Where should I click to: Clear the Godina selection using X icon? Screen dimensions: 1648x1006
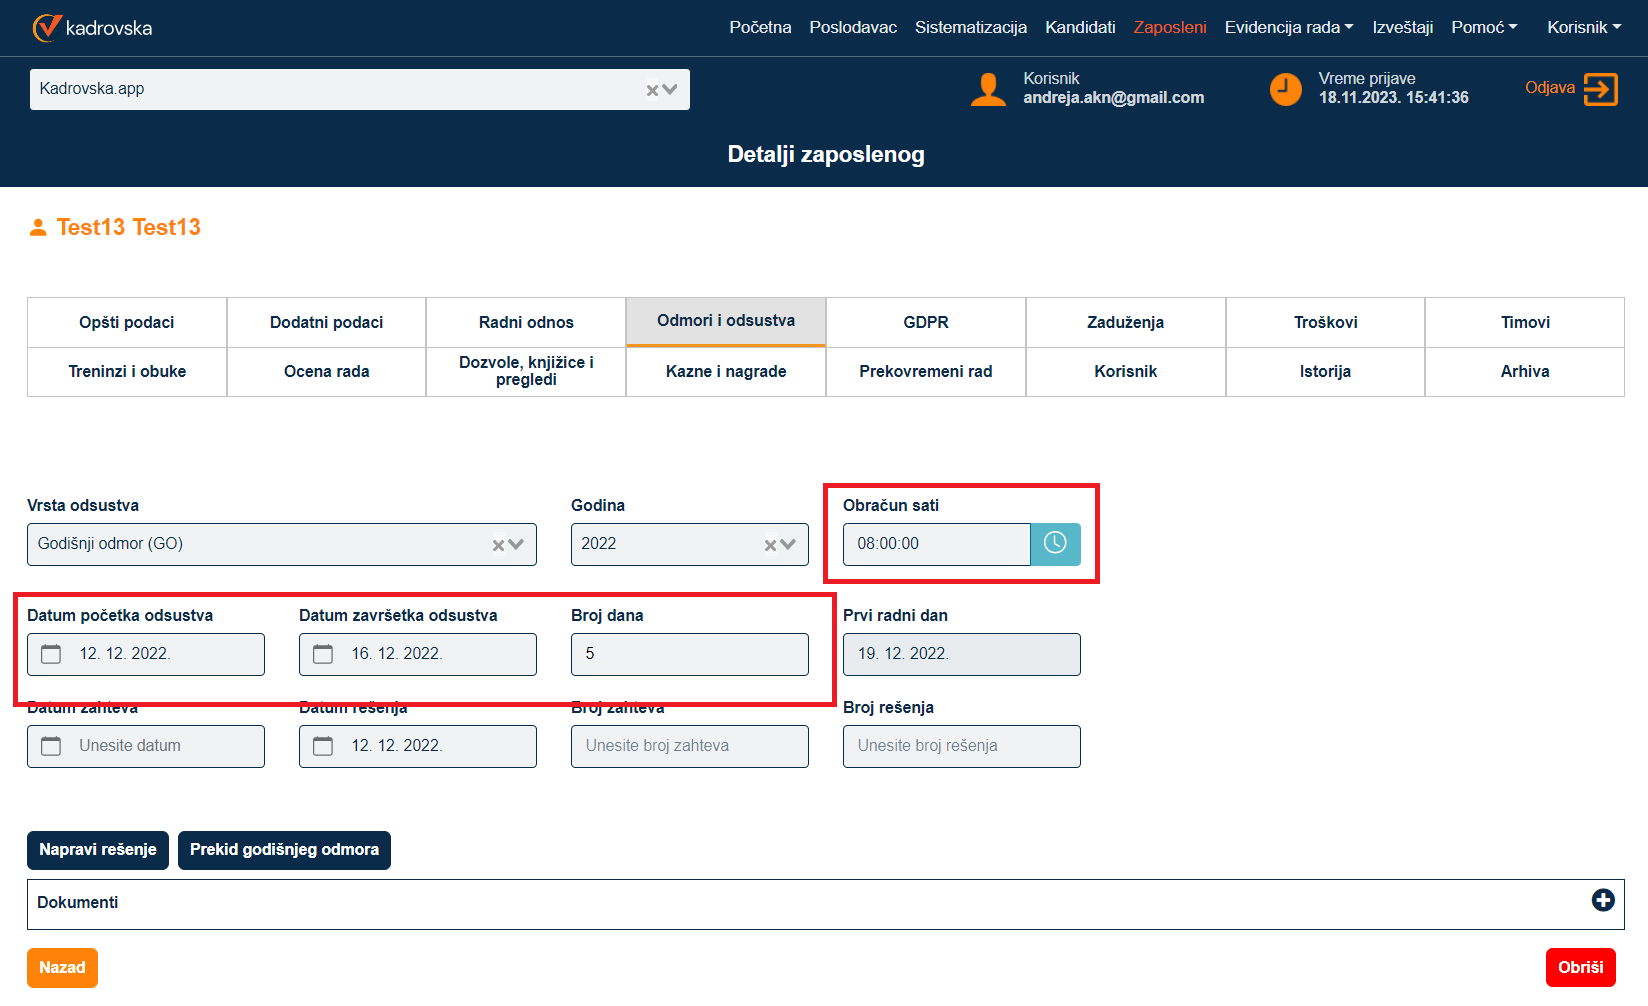pyautogui.click(x=770, y=545)
